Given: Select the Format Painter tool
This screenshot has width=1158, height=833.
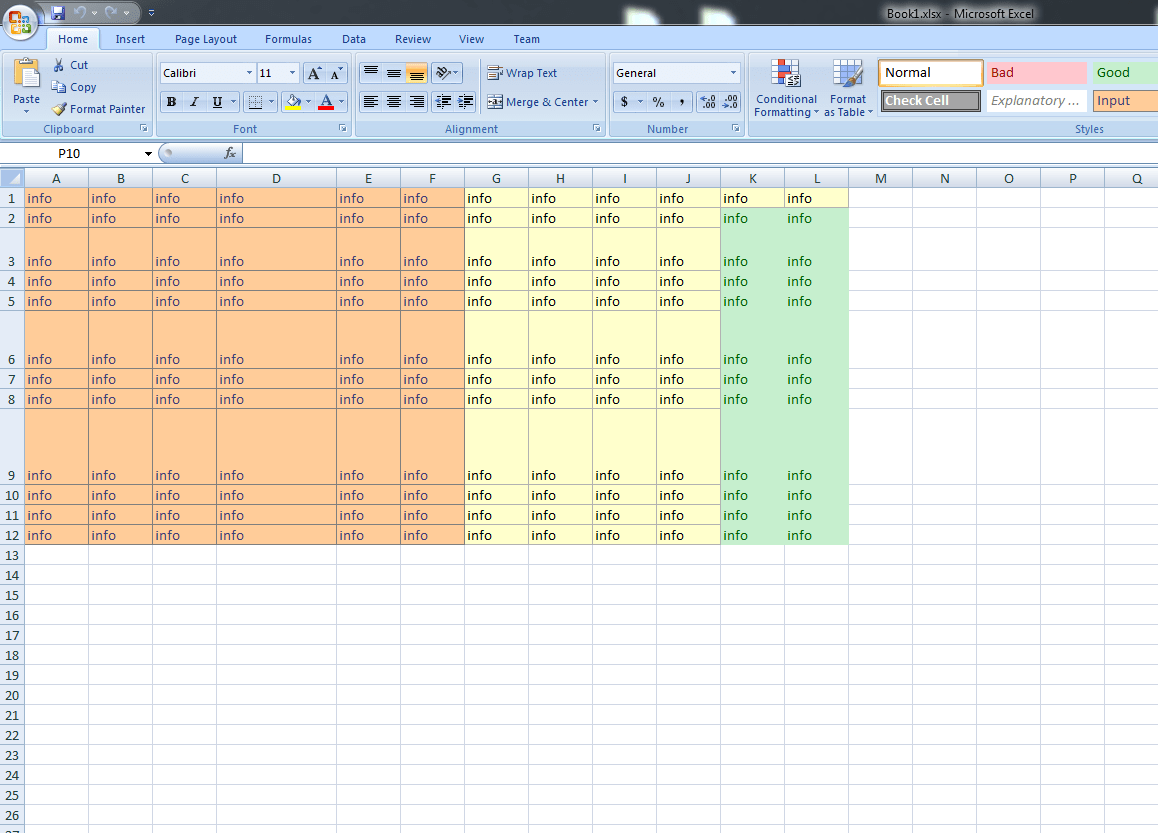Looking at the screenshot, I should tap(98, 108).
